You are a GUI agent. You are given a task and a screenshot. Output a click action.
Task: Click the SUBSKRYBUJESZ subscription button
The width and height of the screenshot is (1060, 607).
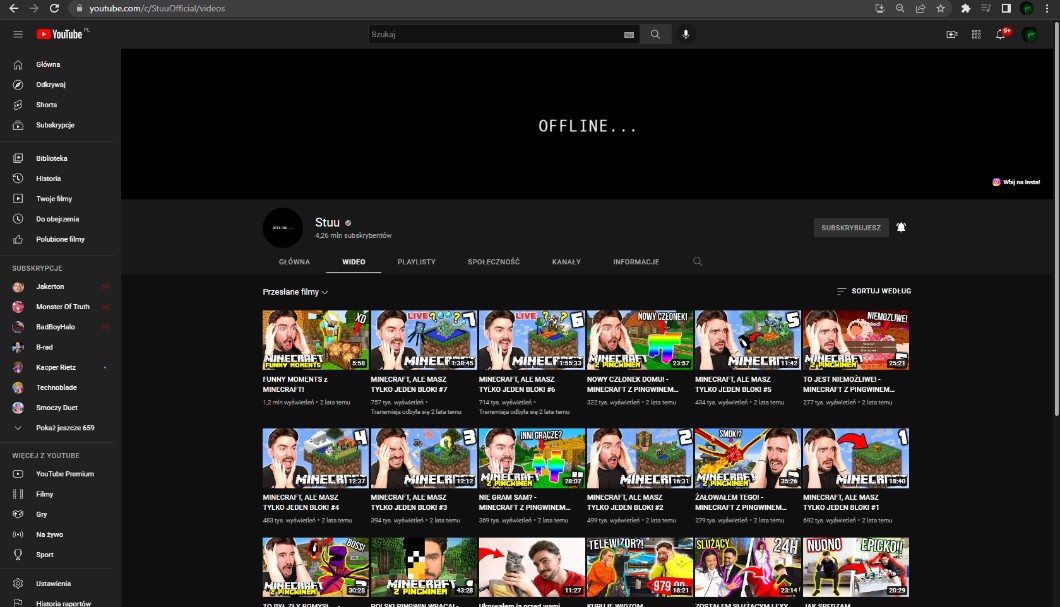[x=850, y=228]
